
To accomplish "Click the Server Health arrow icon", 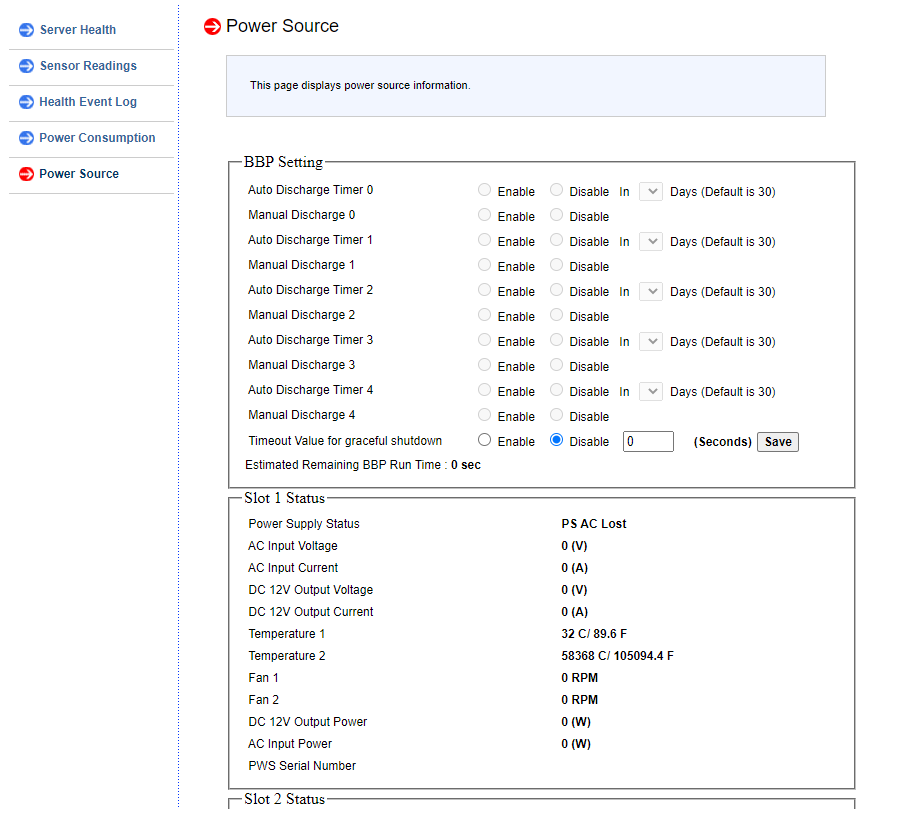I will click(x=26, y=30).
